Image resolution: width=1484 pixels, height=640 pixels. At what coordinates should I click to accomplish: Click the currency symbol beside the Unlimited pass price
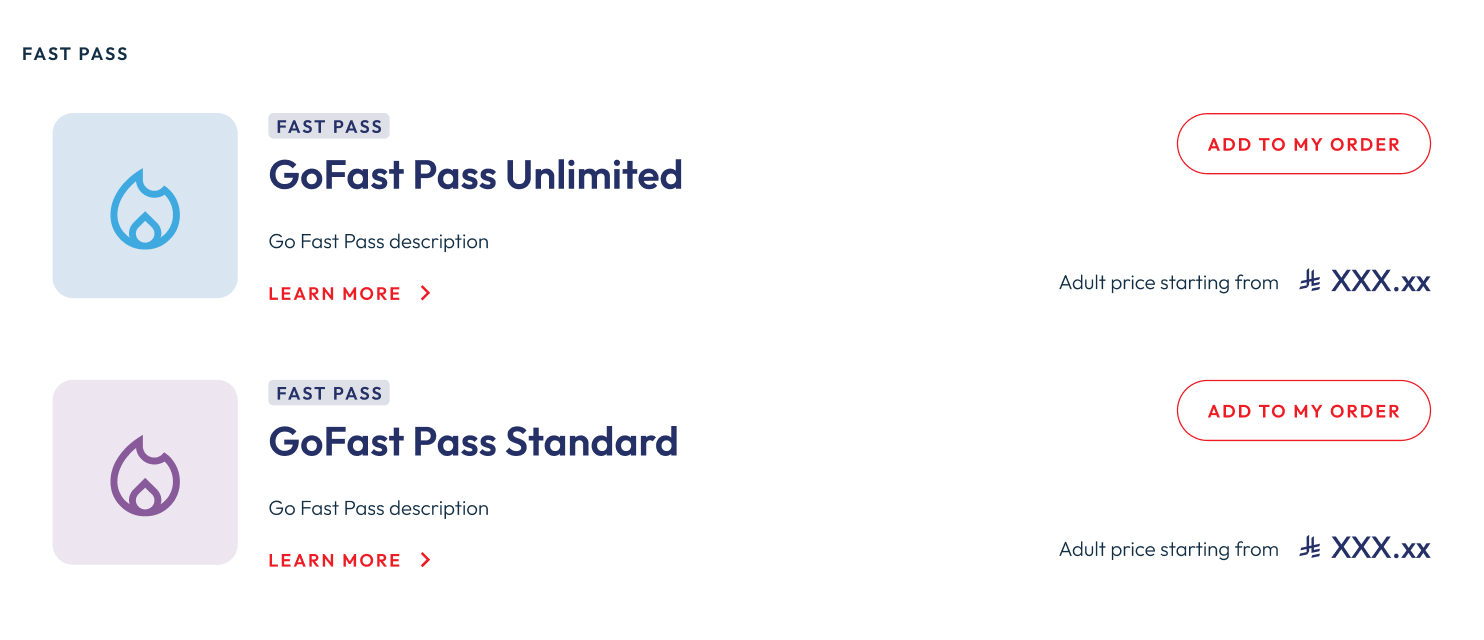pos(1310,283)
